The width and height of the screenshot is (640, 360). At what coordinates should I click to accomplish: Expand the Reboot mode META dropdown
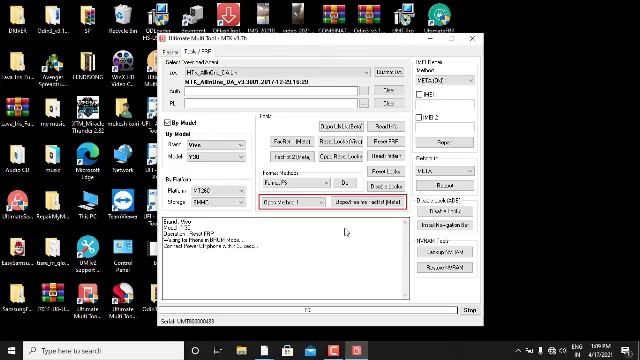click(x=470, y=171)
